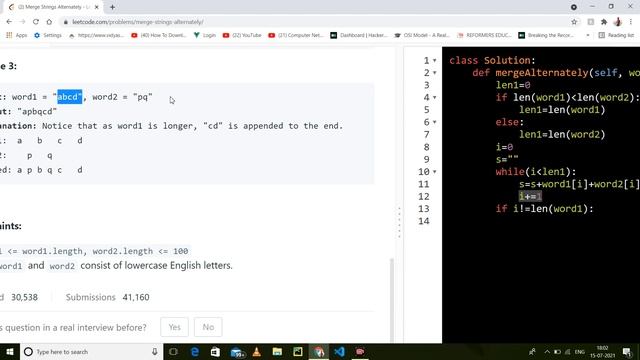This screenshot has width=640, height=360.
Task: Click the code line "i+=1"
Action: point(530,197)
